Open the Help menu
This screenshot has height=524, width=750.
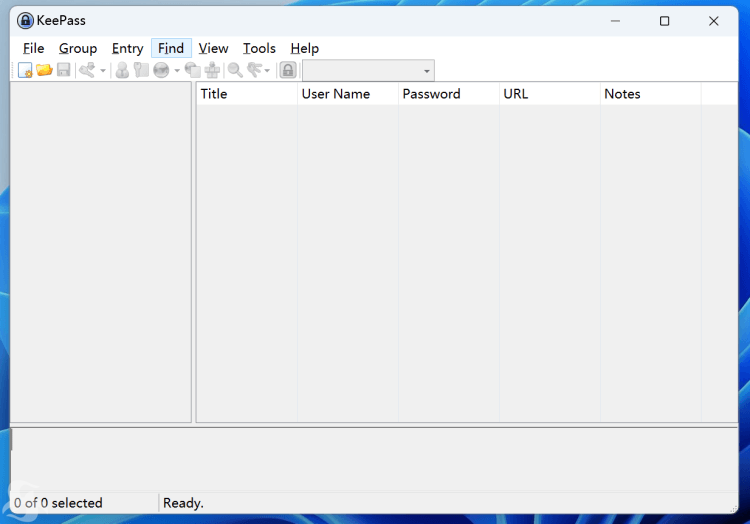tap(305, 48)
